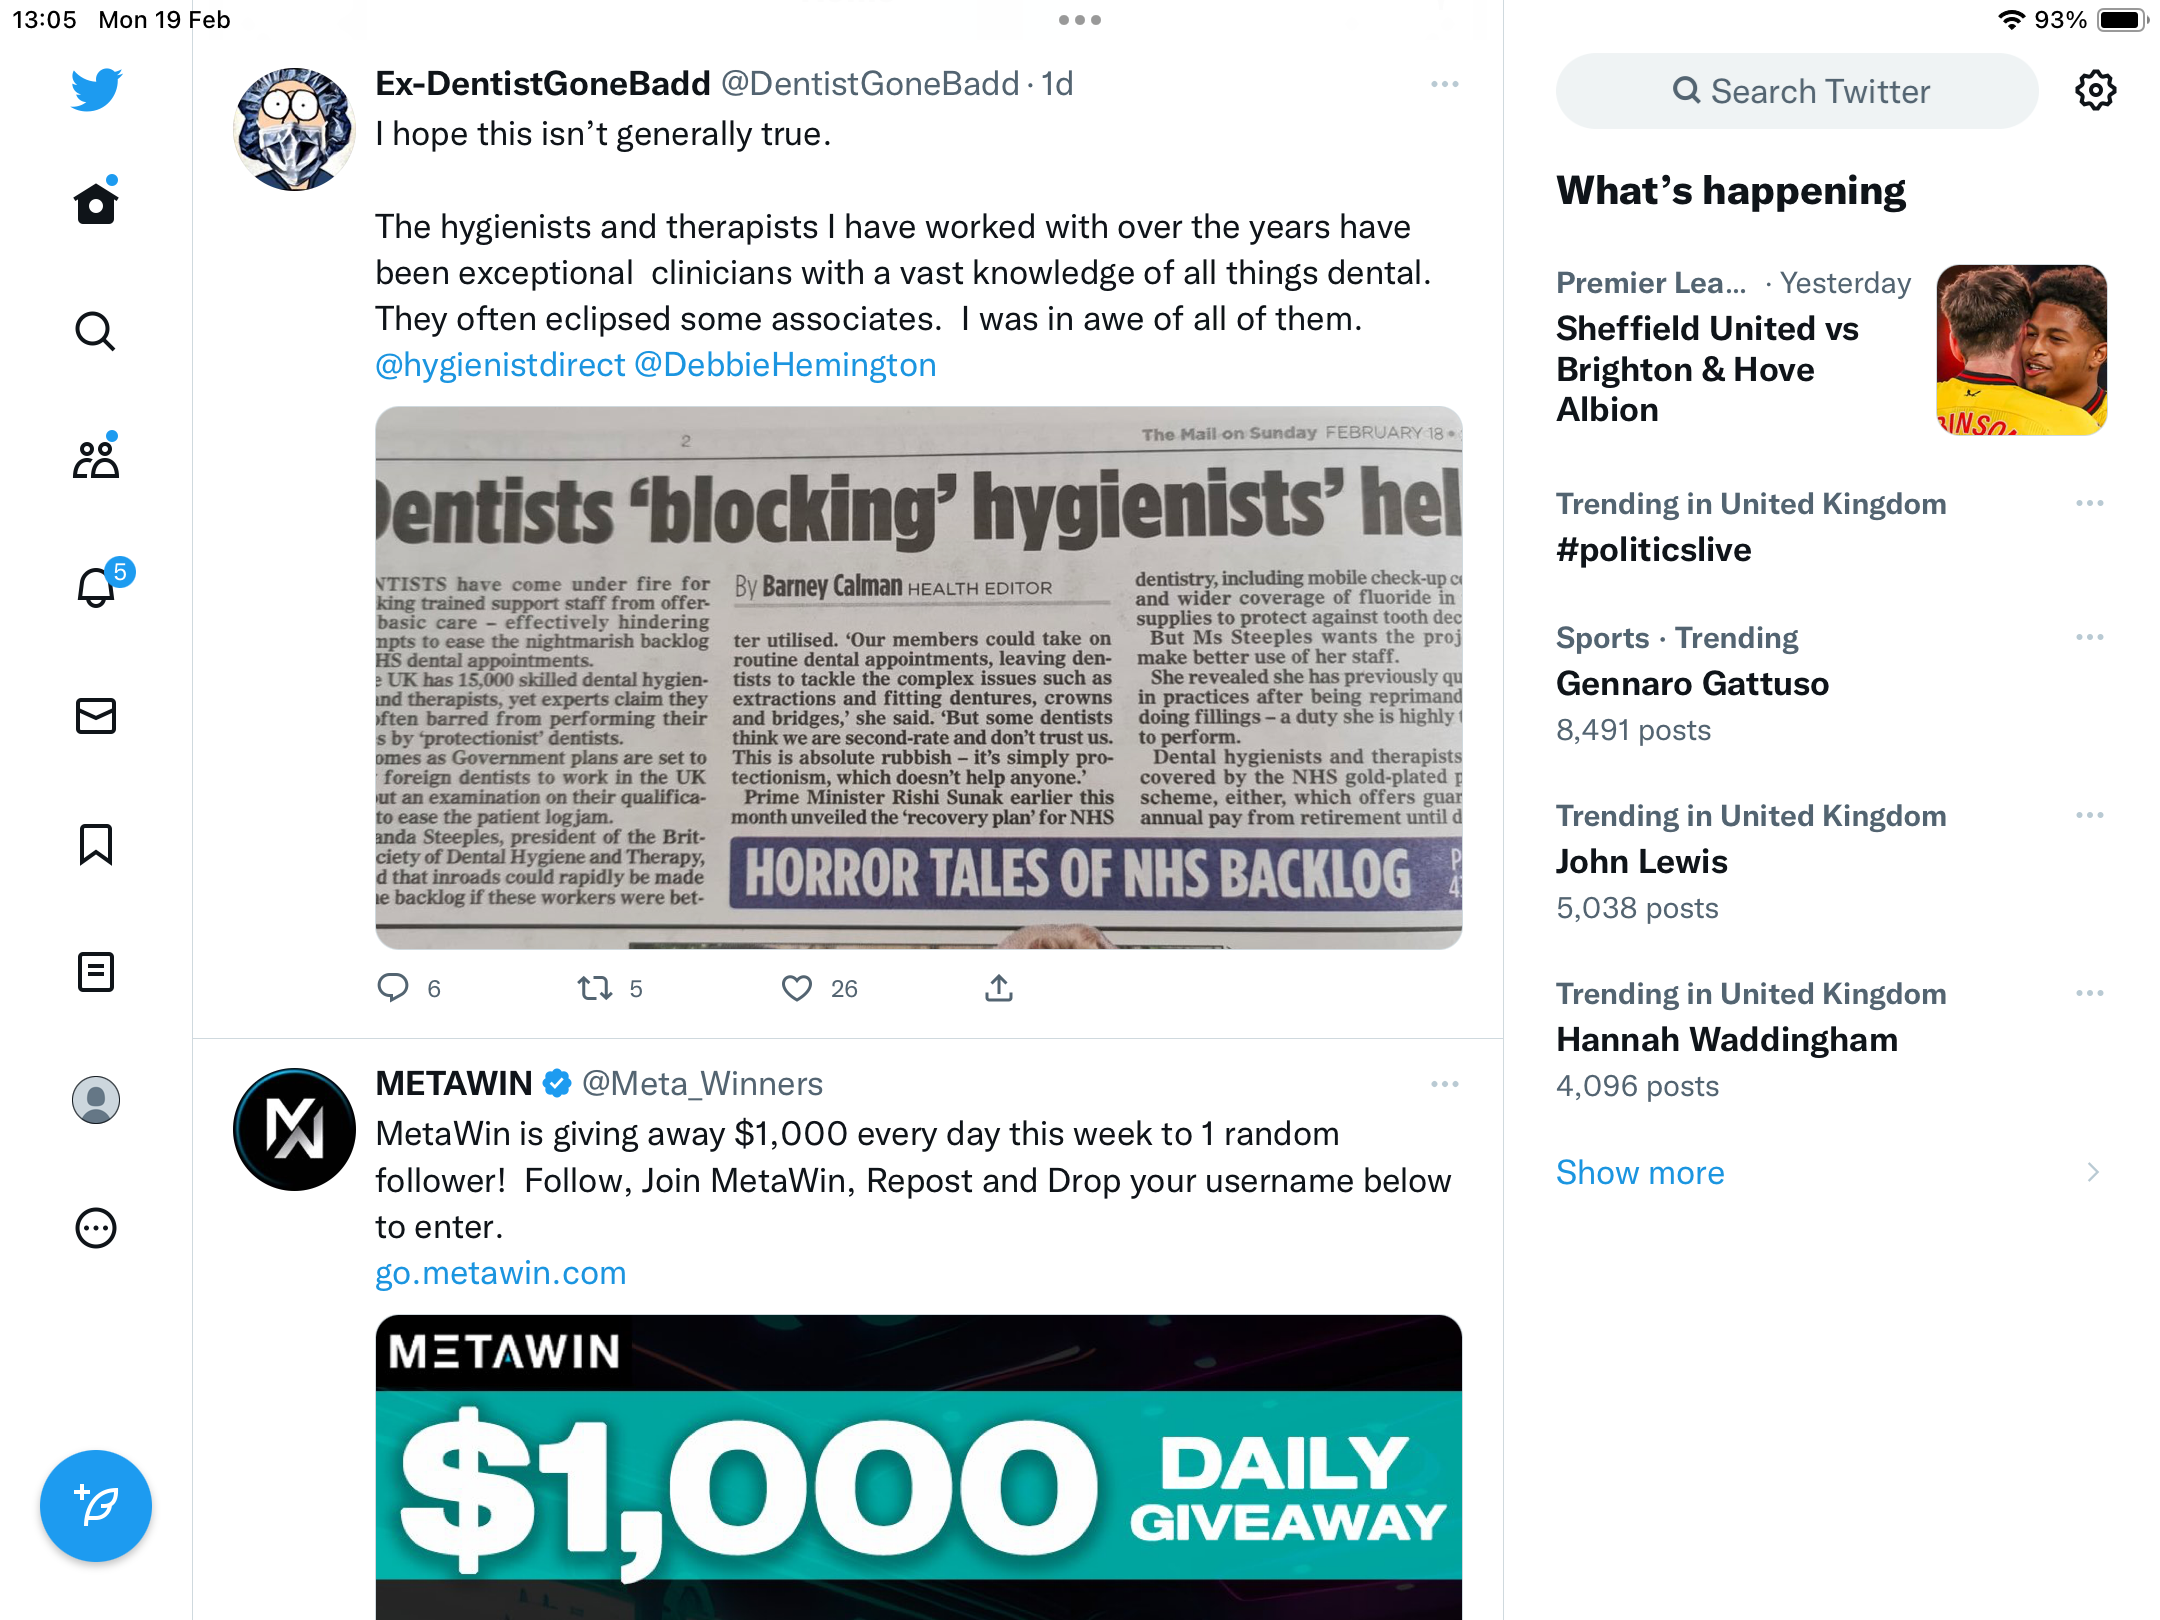Focus the Search Twitter field
2160x1620 pixels.
click(x=1797, y=91)
